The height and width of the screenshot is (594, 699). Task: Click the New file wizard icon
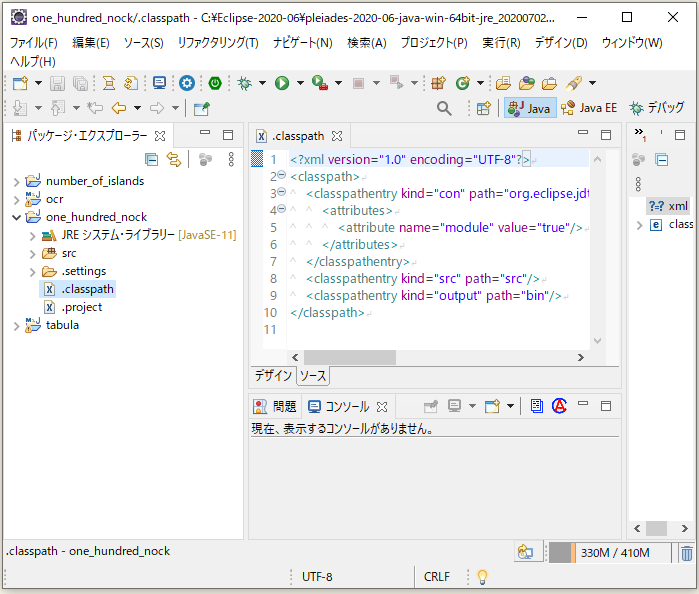[x=20, y=83]
